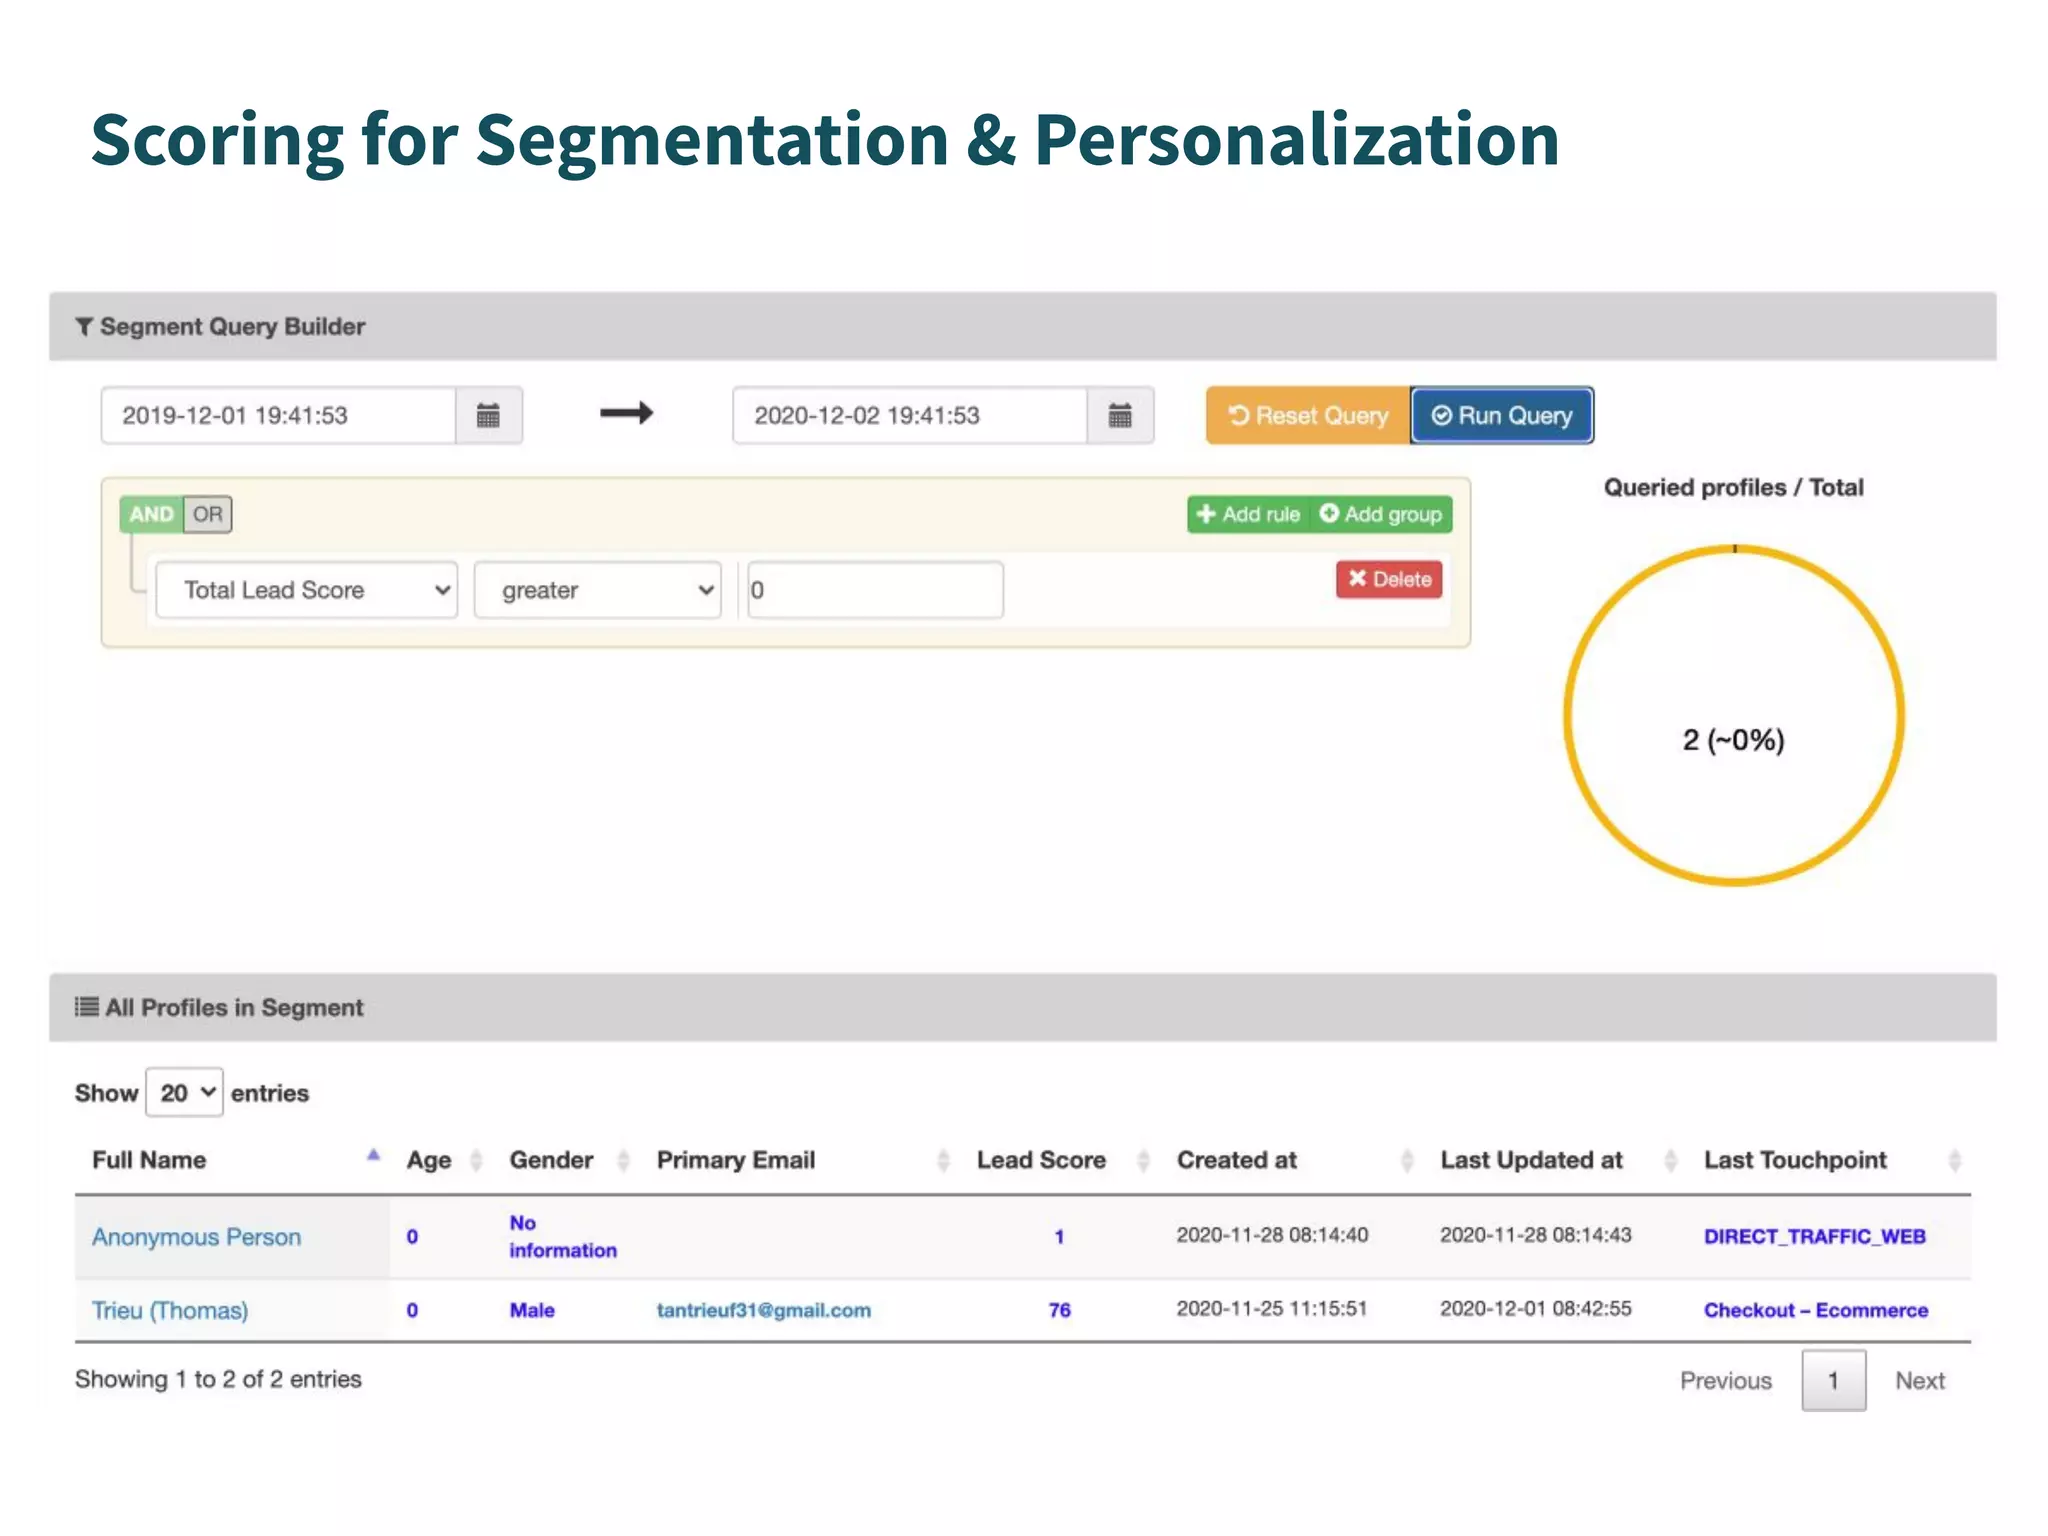Open the start date calendar picker

488,415
